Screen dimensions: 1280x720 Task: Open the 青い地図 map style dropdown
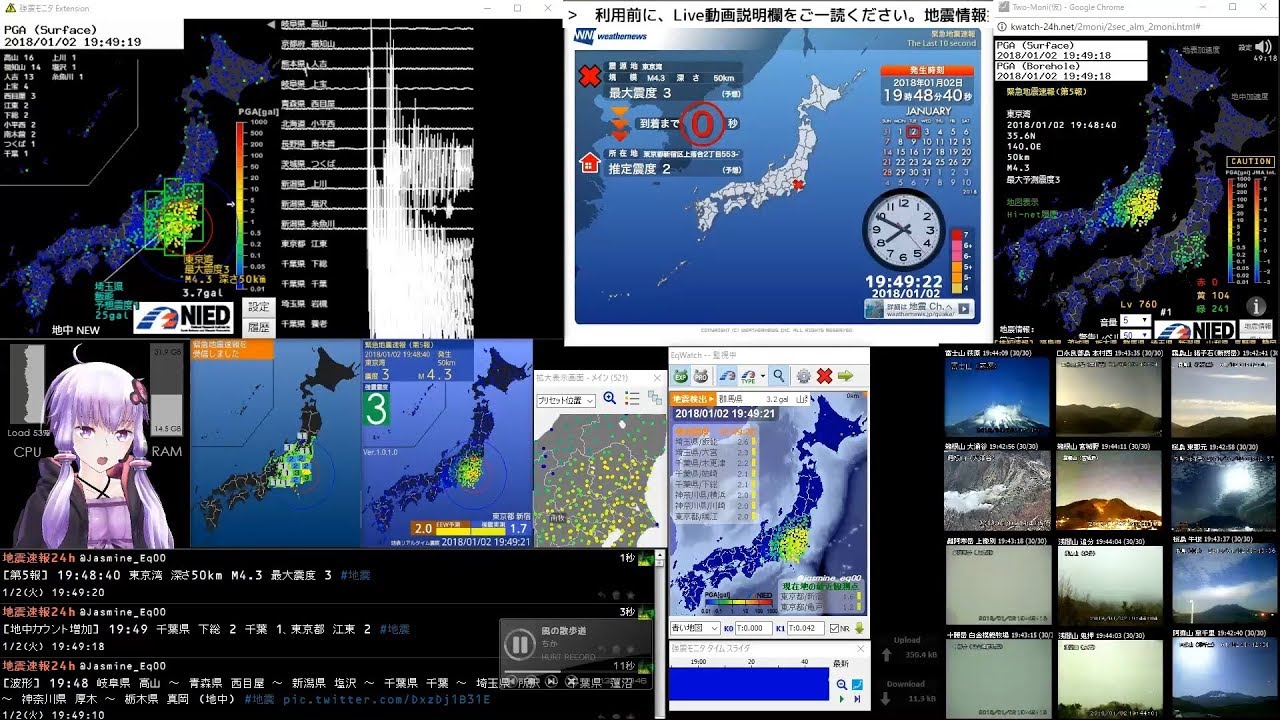[x=694, y=628]
